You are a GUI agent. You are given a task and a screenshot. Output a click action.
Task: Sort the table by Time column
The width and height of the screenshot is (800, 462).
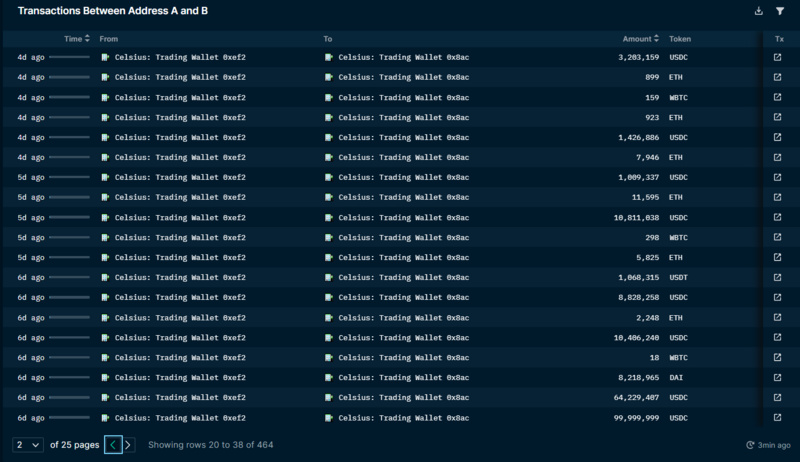pyautogui.click(x=76, y=39)
